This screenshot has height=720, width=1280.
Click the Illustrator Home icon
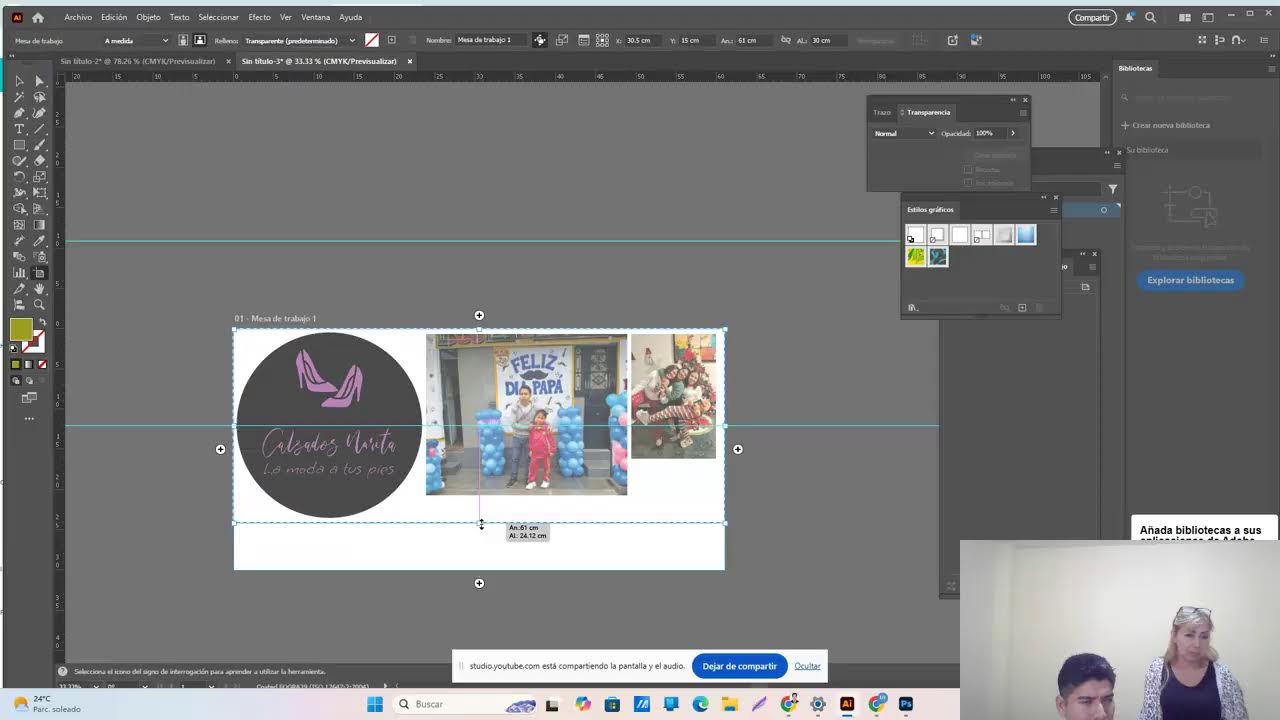pos(38,17)
